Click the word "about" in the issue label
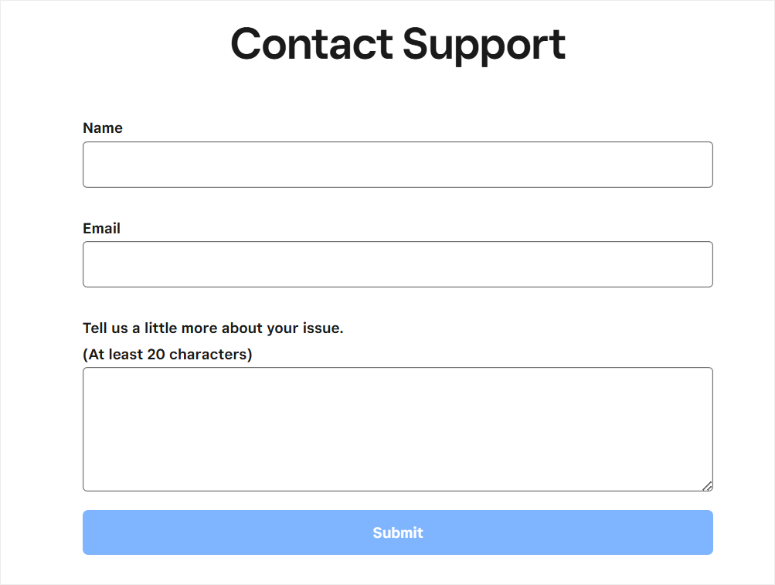The width and height of the screenshot is (775, 585). 242,328
